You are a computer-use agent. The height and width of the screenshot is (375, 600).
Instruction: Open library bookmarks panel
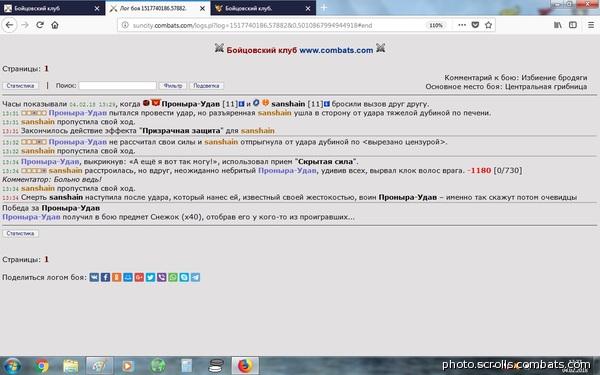(558, 25)
